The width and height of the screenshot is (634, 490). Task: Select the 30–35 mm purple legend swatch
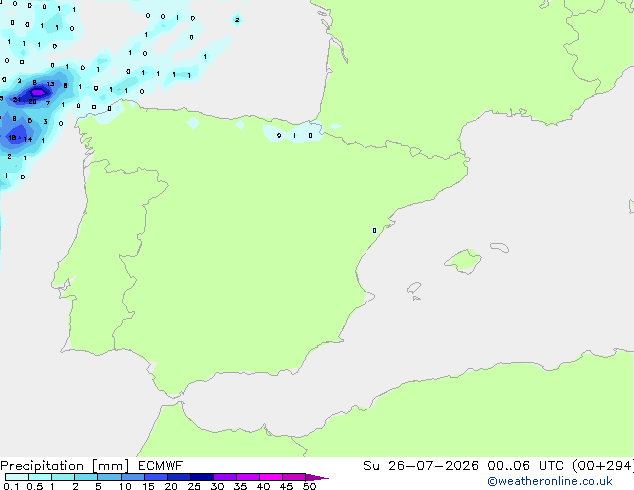[225, 477]
